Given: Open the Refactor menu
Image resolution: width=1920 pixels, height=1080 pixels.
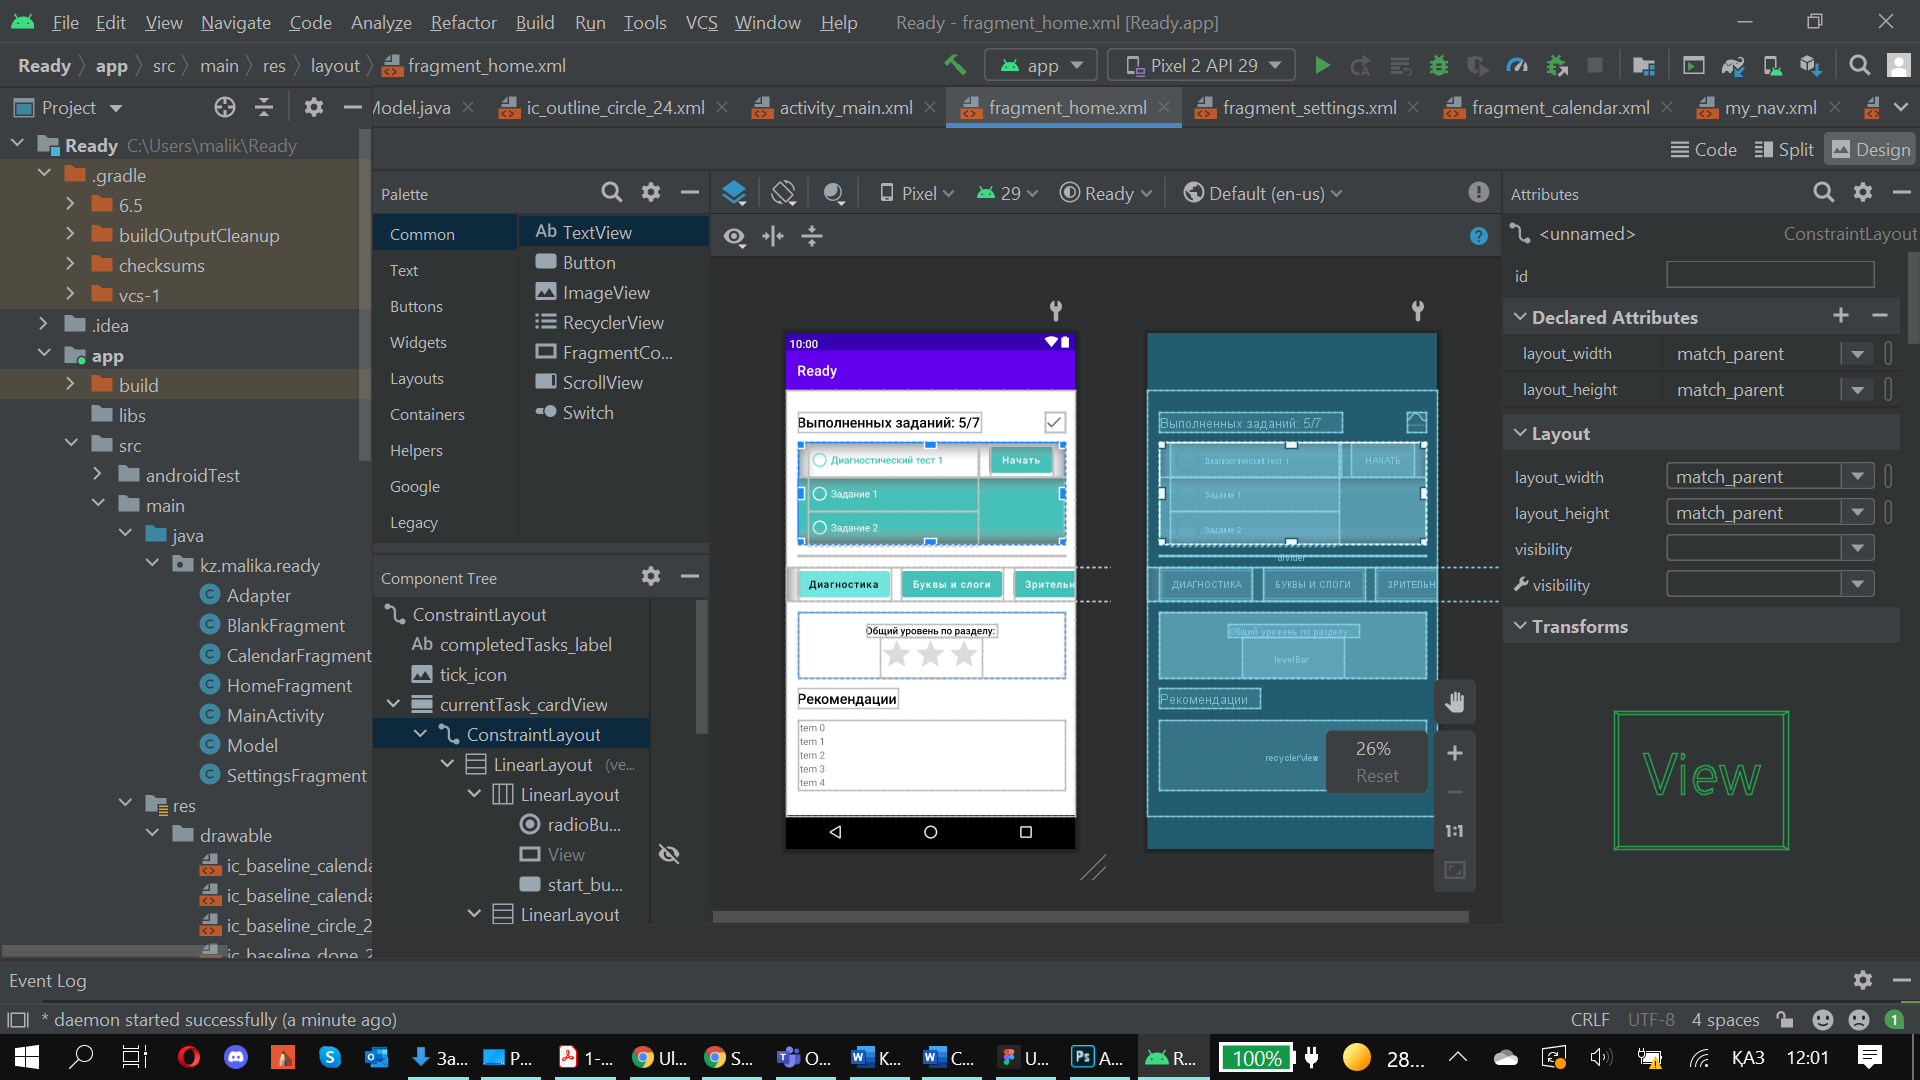Looking at the screenshot, I should click(463, 22).
